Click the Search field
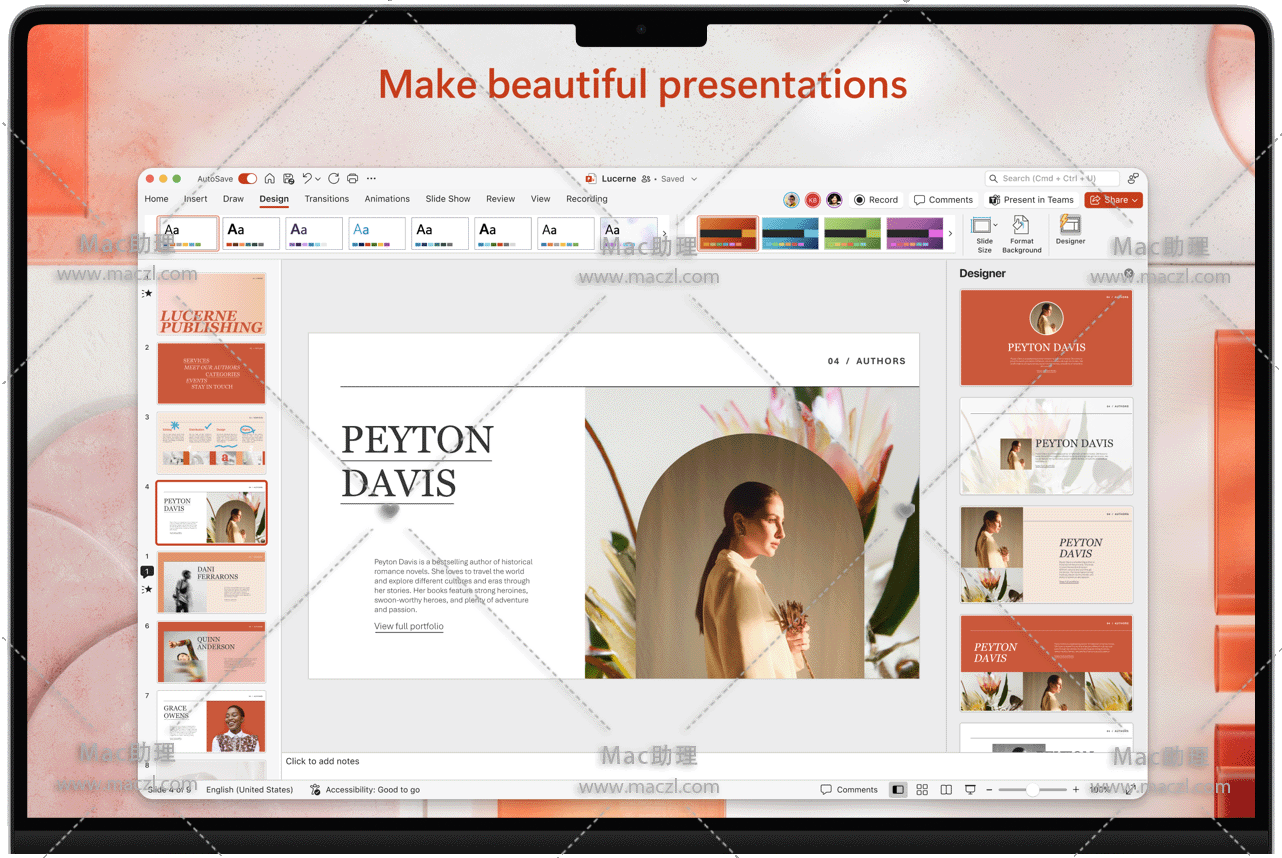 coord(1052,179)
